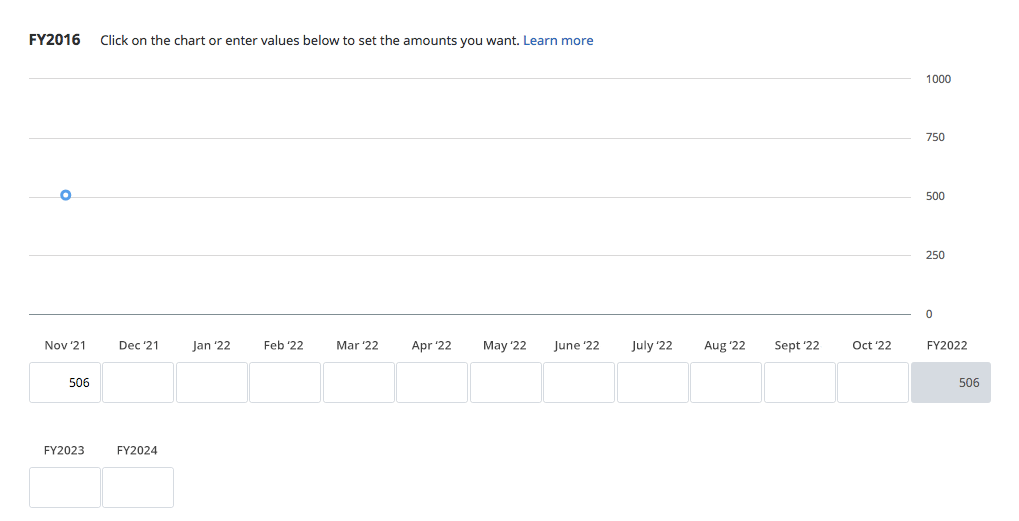Click the blue data point on chart
1019x521 pixels.
(x=65, y=196)
